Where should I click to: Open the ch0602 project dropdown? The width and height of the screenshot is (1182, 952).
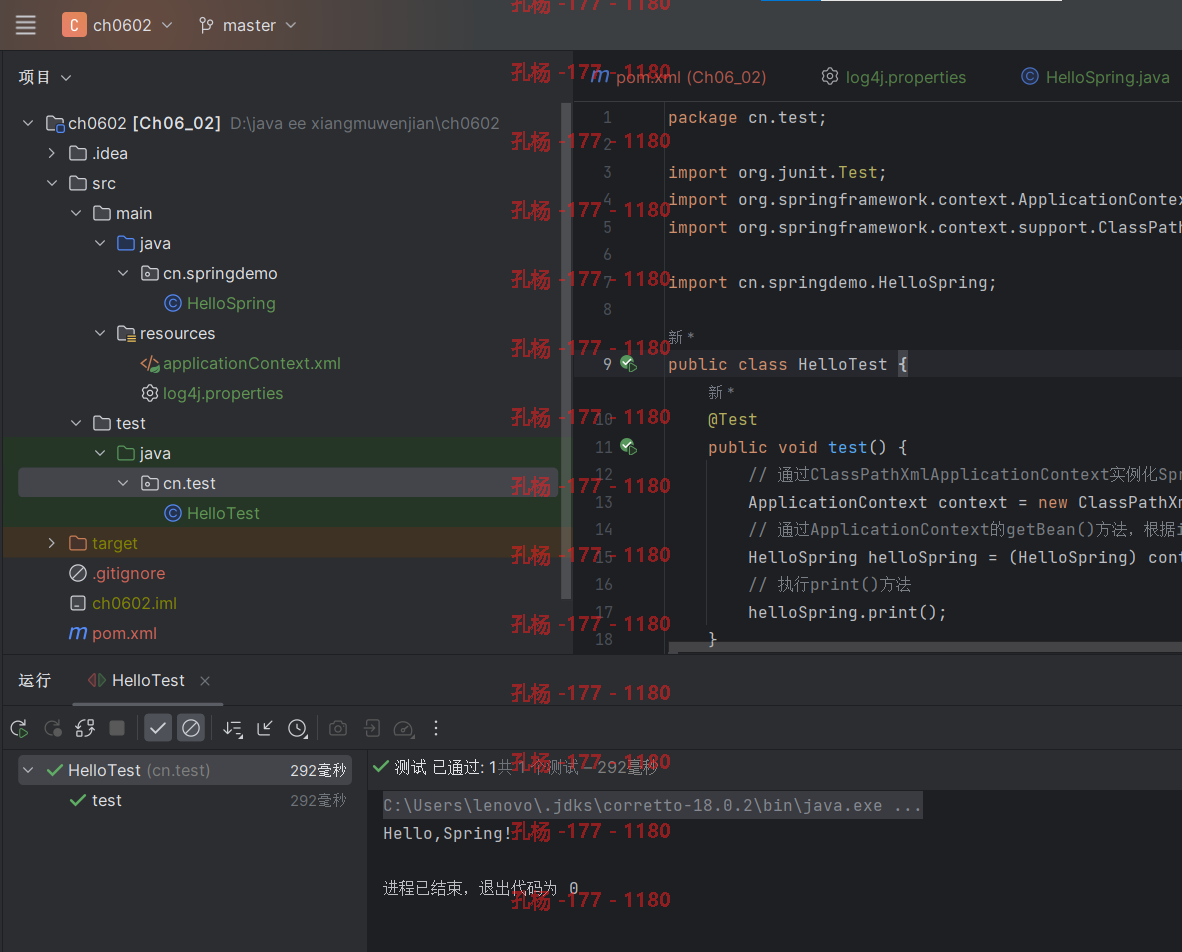click(118, 25)
